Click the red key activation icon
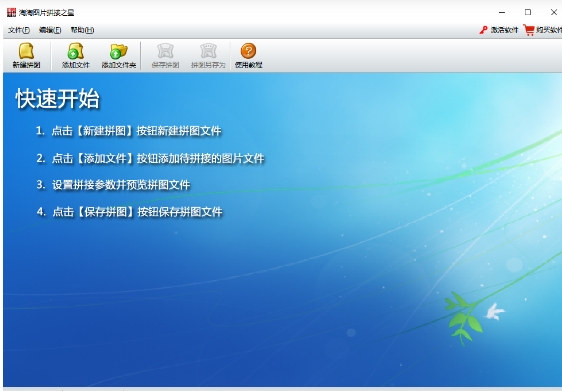This screenshot has height=391, width=562. pos(484,30)
